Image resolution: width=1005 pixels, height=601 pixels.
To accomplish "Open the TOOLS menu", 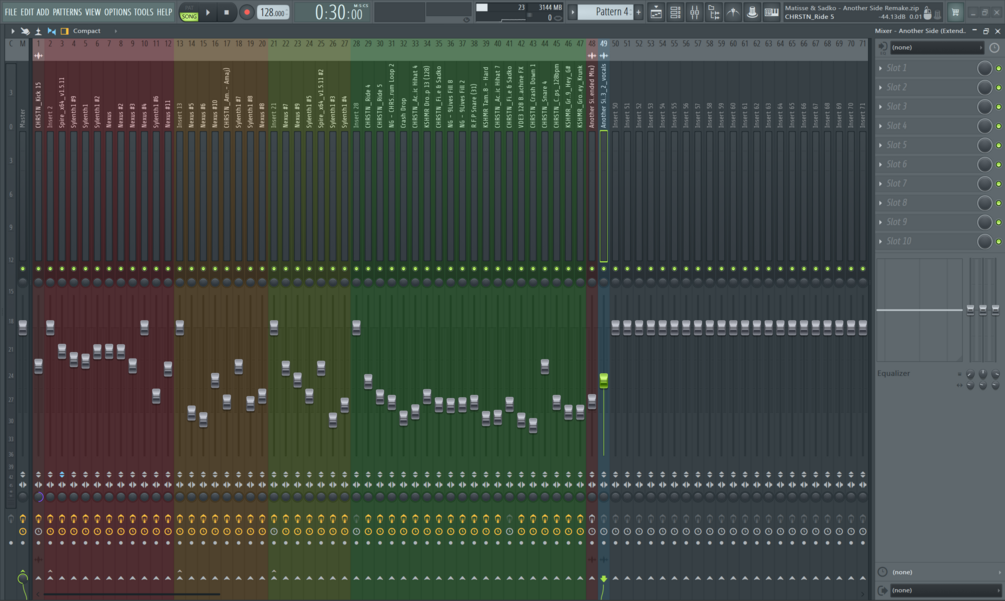I will click(x=143, y=12).
